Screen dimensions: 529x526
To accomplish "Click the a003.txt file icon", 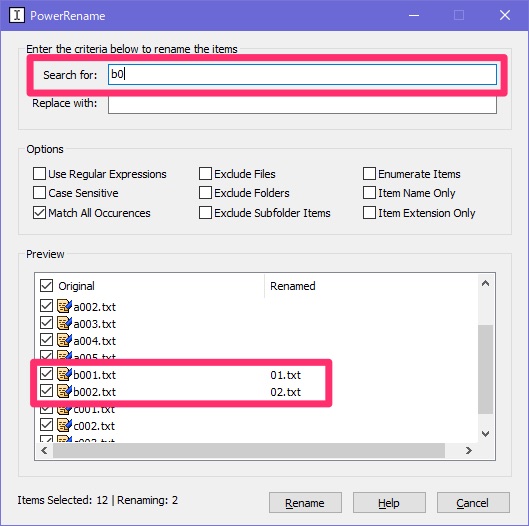I will pos(64,323).
